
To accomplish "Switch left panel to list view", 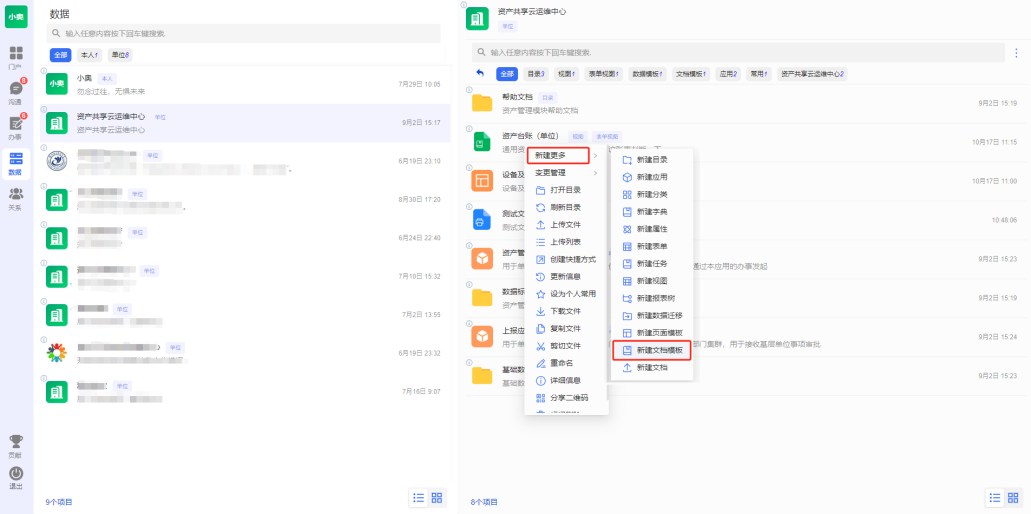I will click(419, 498).
